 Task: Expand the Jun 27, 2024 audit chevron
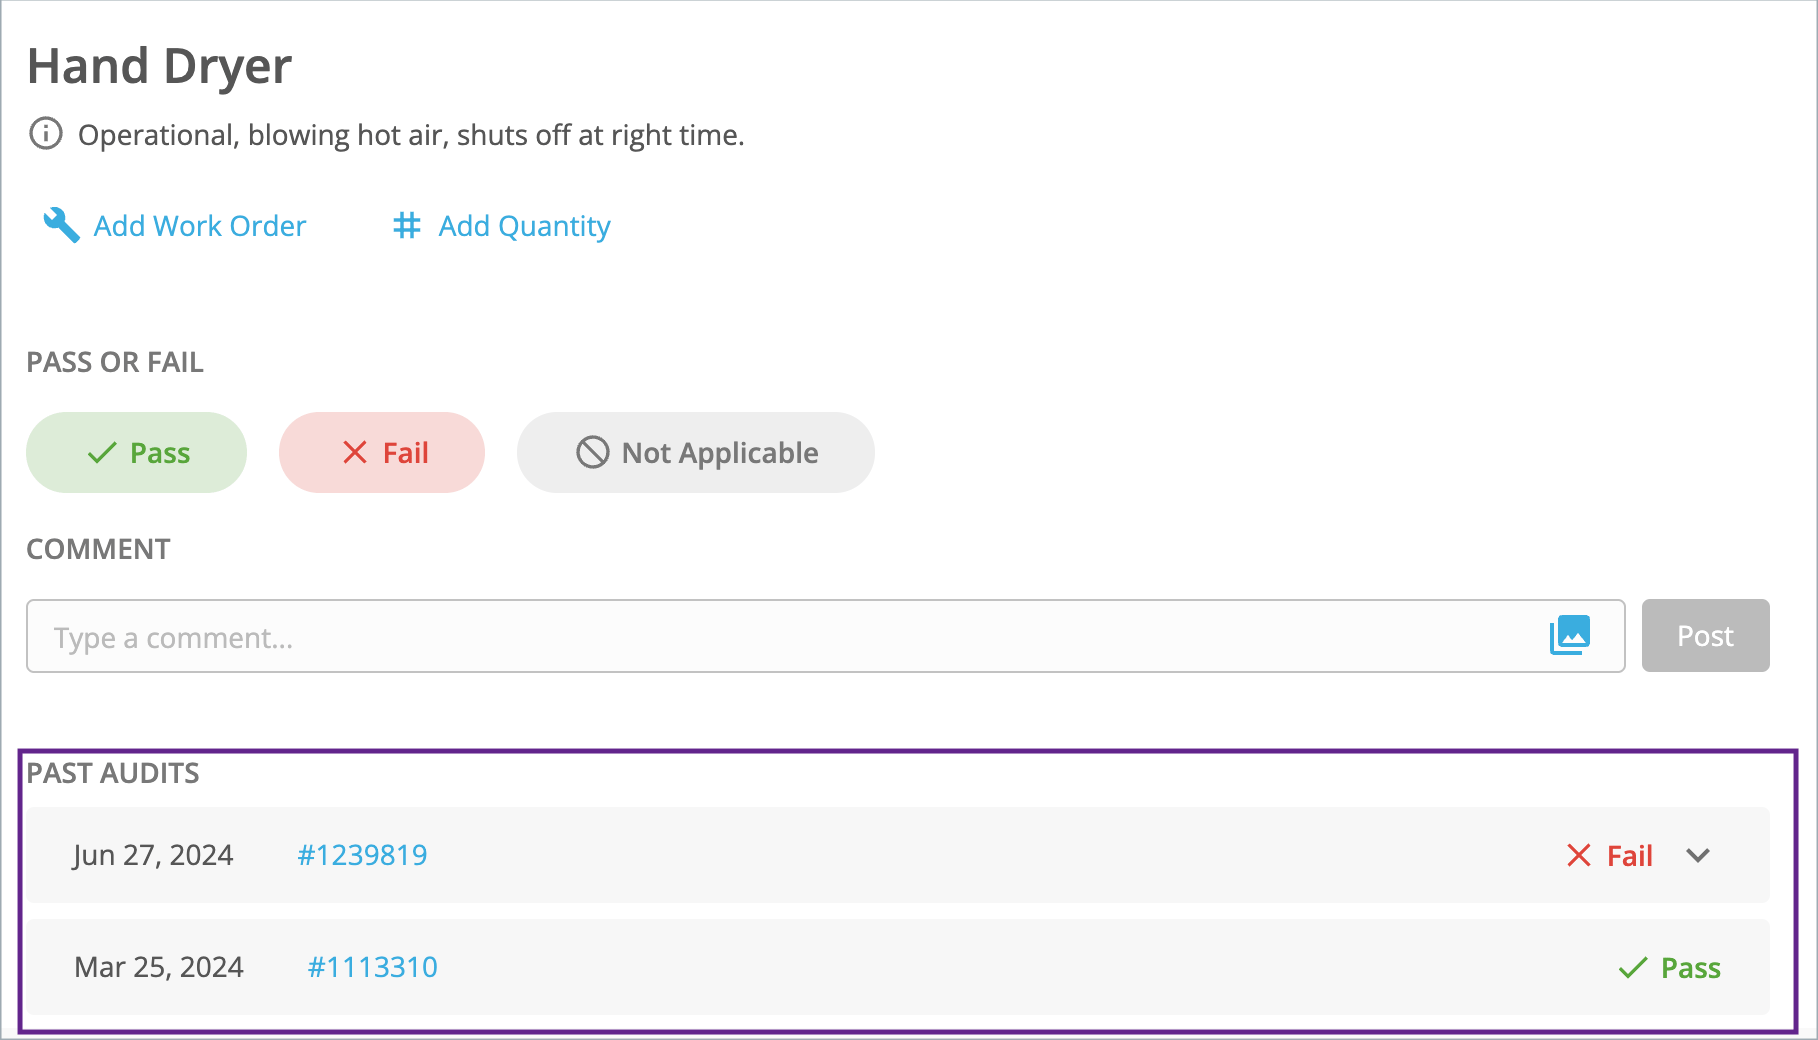pos(1698,856)
